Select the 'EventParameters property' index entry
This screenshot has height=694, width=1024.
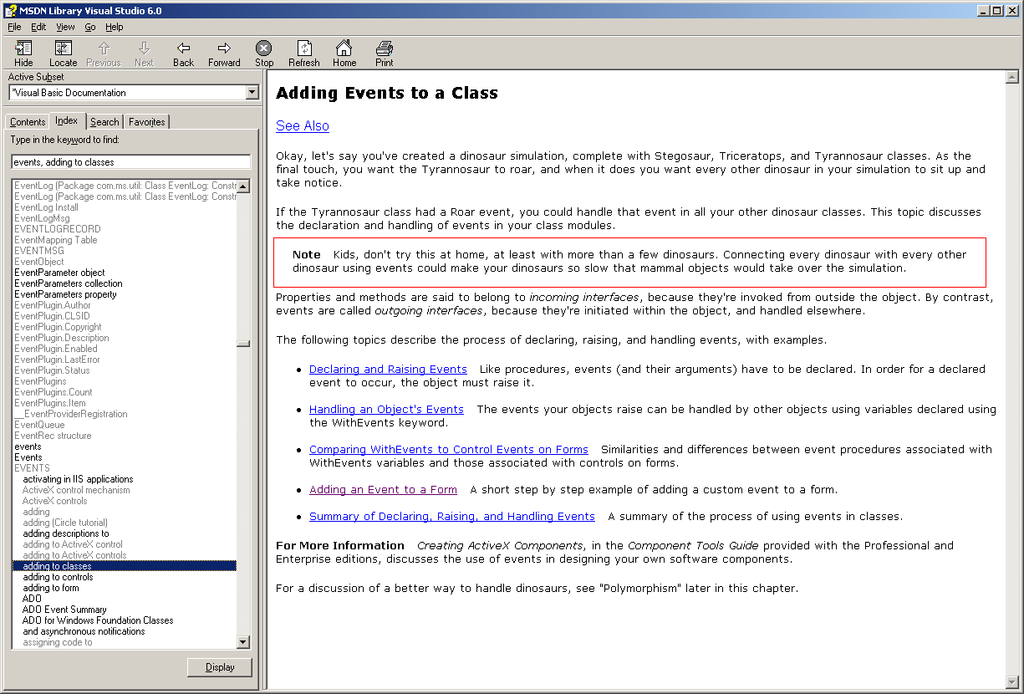65,294
